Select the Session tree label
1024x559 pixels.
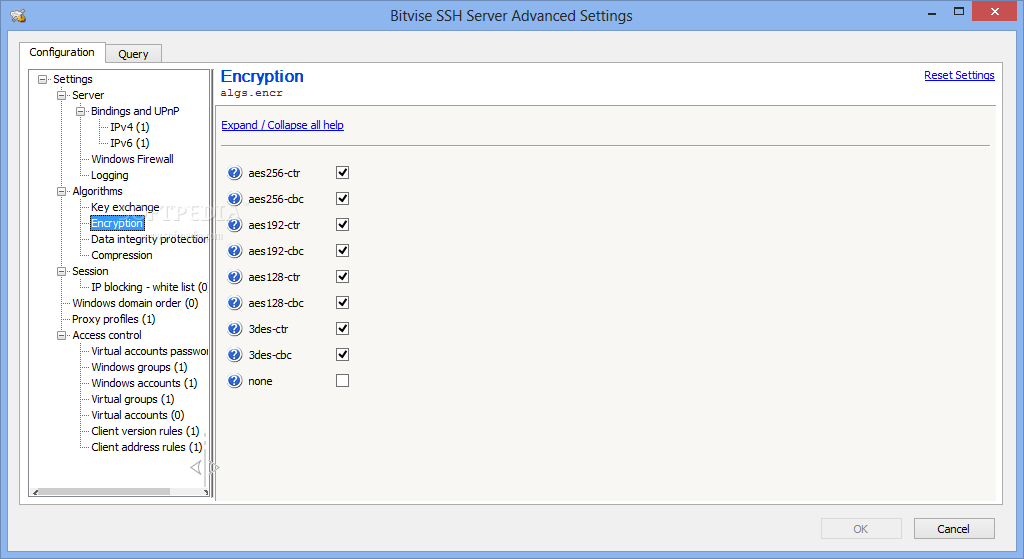pos(90,271)
